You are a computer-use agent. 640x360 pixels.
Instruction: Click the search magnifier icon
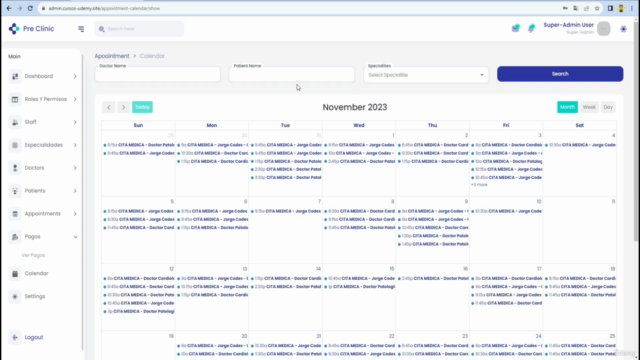pyautogui.click(x=102, y=29)
